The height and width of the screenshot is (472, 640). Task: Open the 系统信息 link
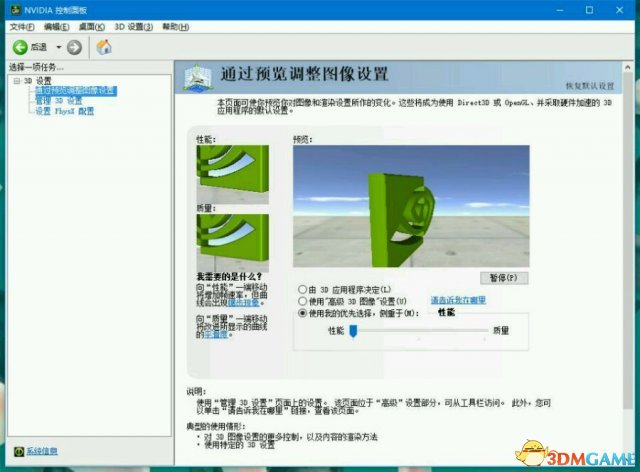tap(42, 451)
